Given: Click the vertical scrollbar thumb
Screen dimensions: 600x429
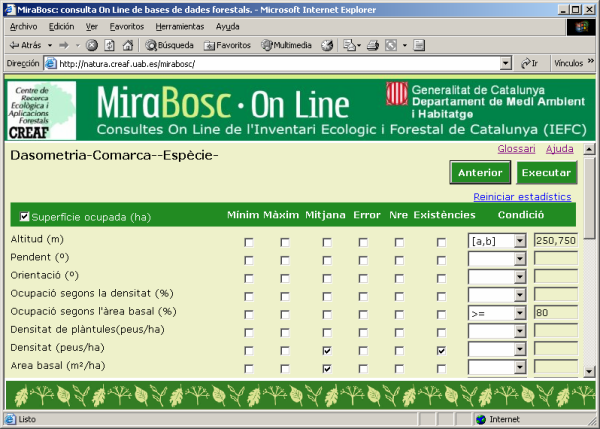Looking at the screenshot, I should point(589,197).
